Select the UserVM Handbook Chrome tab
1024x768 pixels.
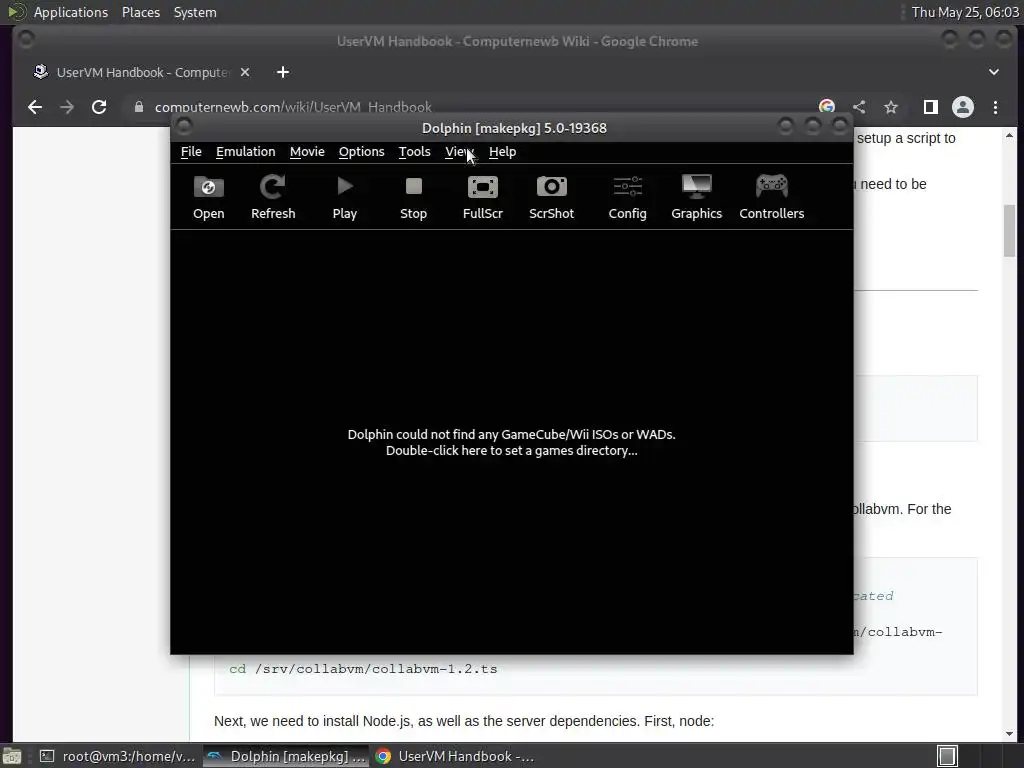tap(142, 72)
